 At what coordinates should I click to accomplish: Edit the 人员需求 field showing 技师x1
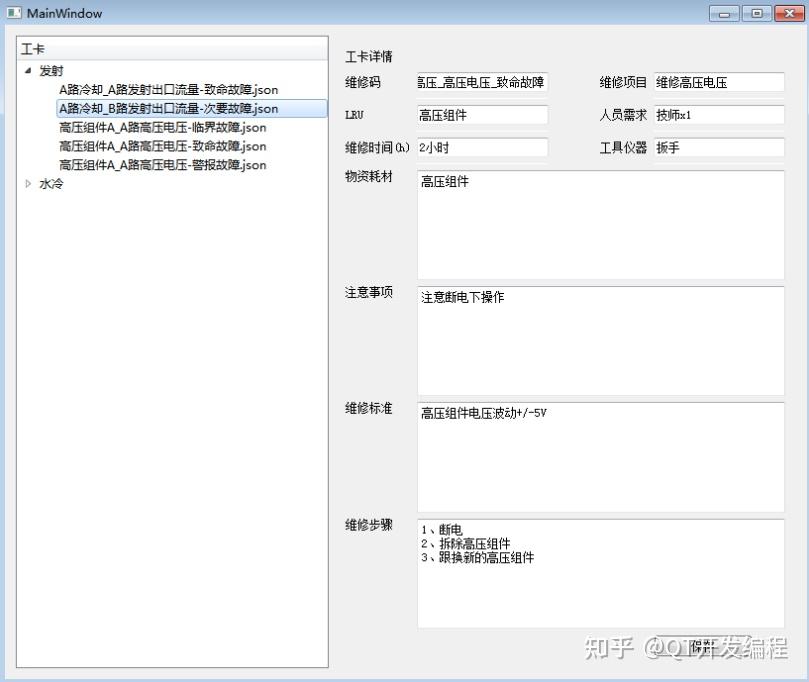tap(720, 115)
